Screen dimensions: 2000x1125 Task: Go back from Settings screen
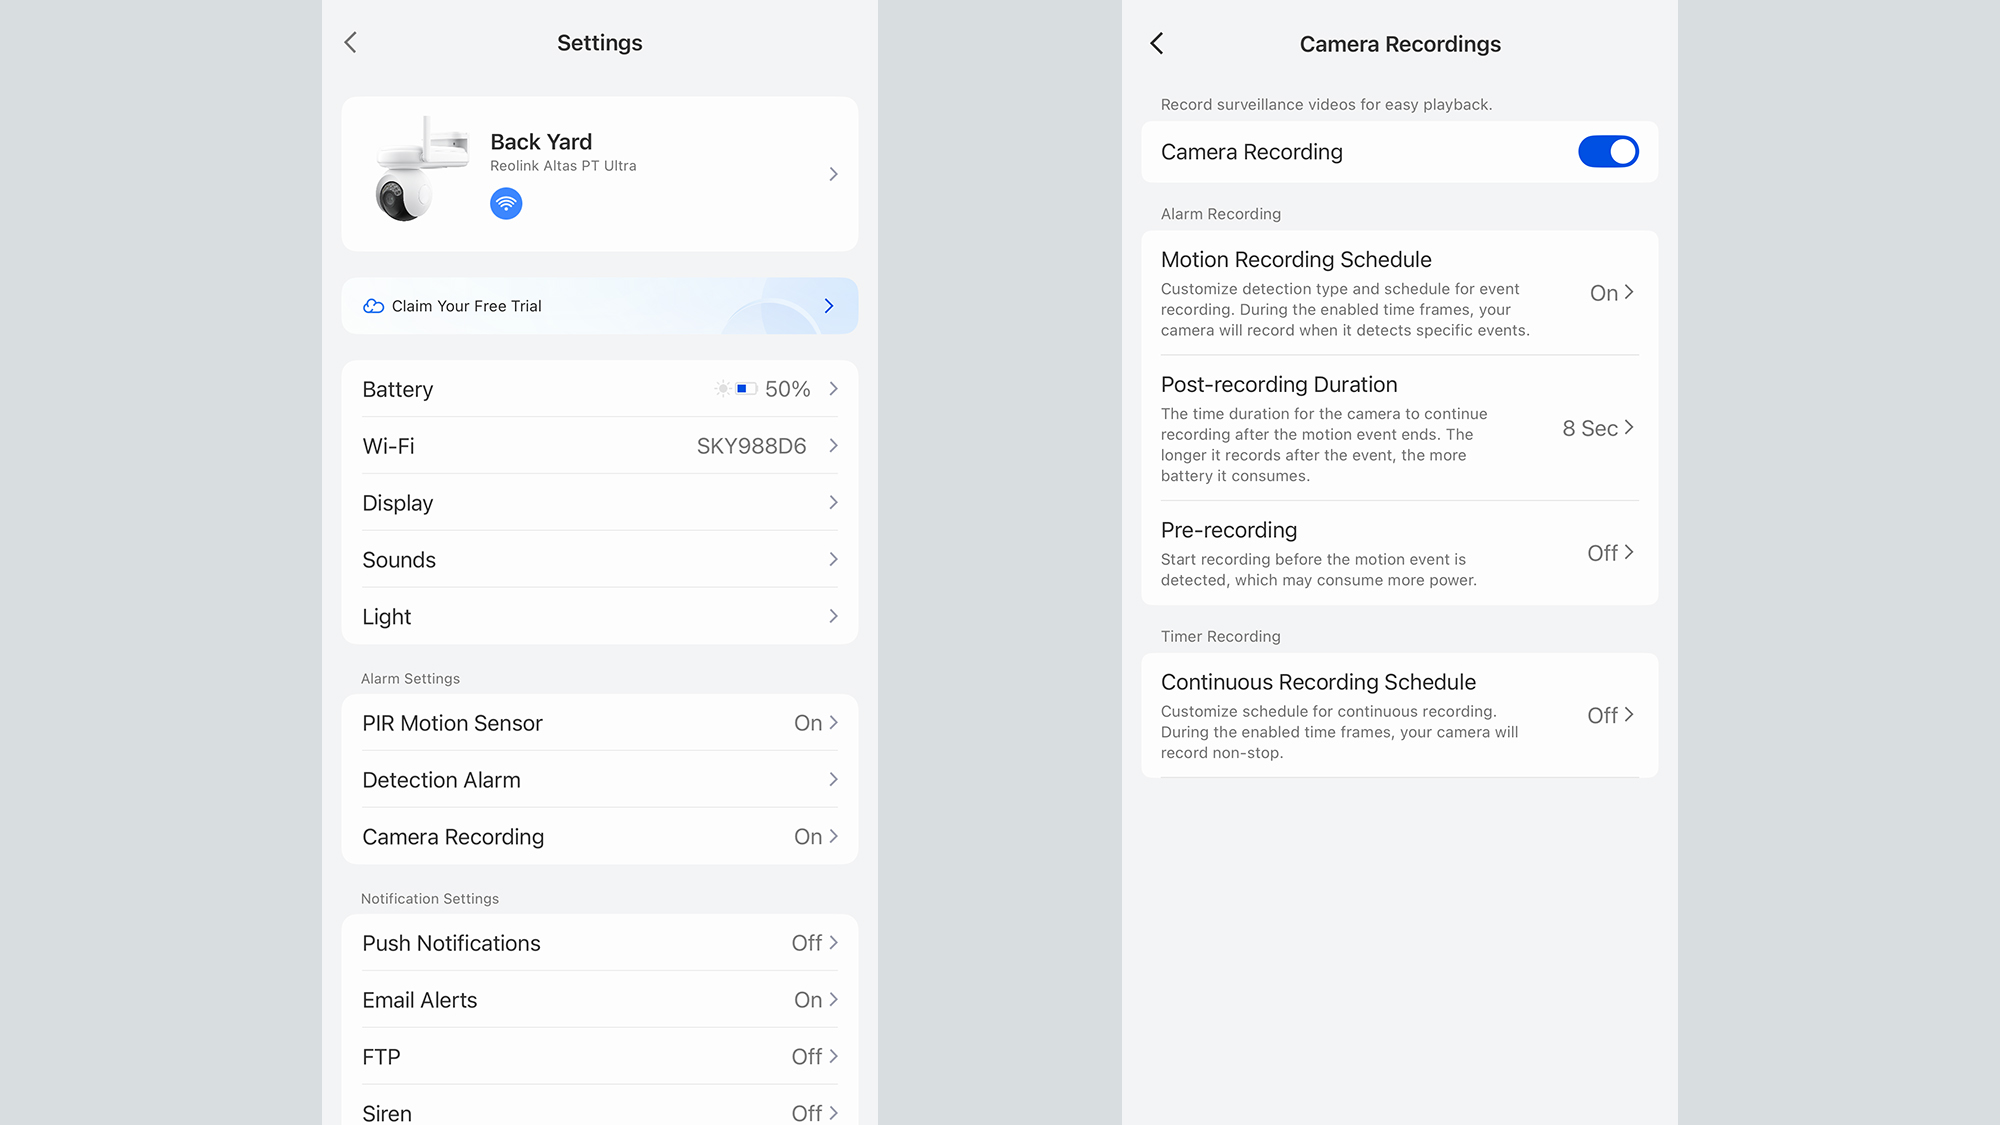350,42
